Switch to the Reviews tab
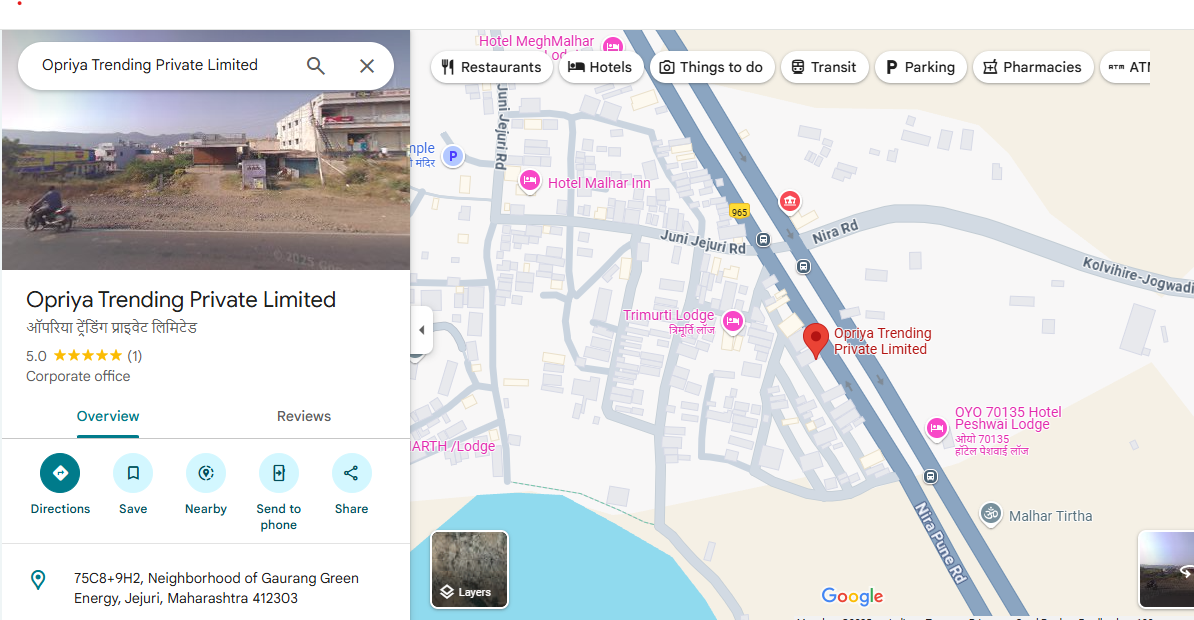 click(304, 416)
